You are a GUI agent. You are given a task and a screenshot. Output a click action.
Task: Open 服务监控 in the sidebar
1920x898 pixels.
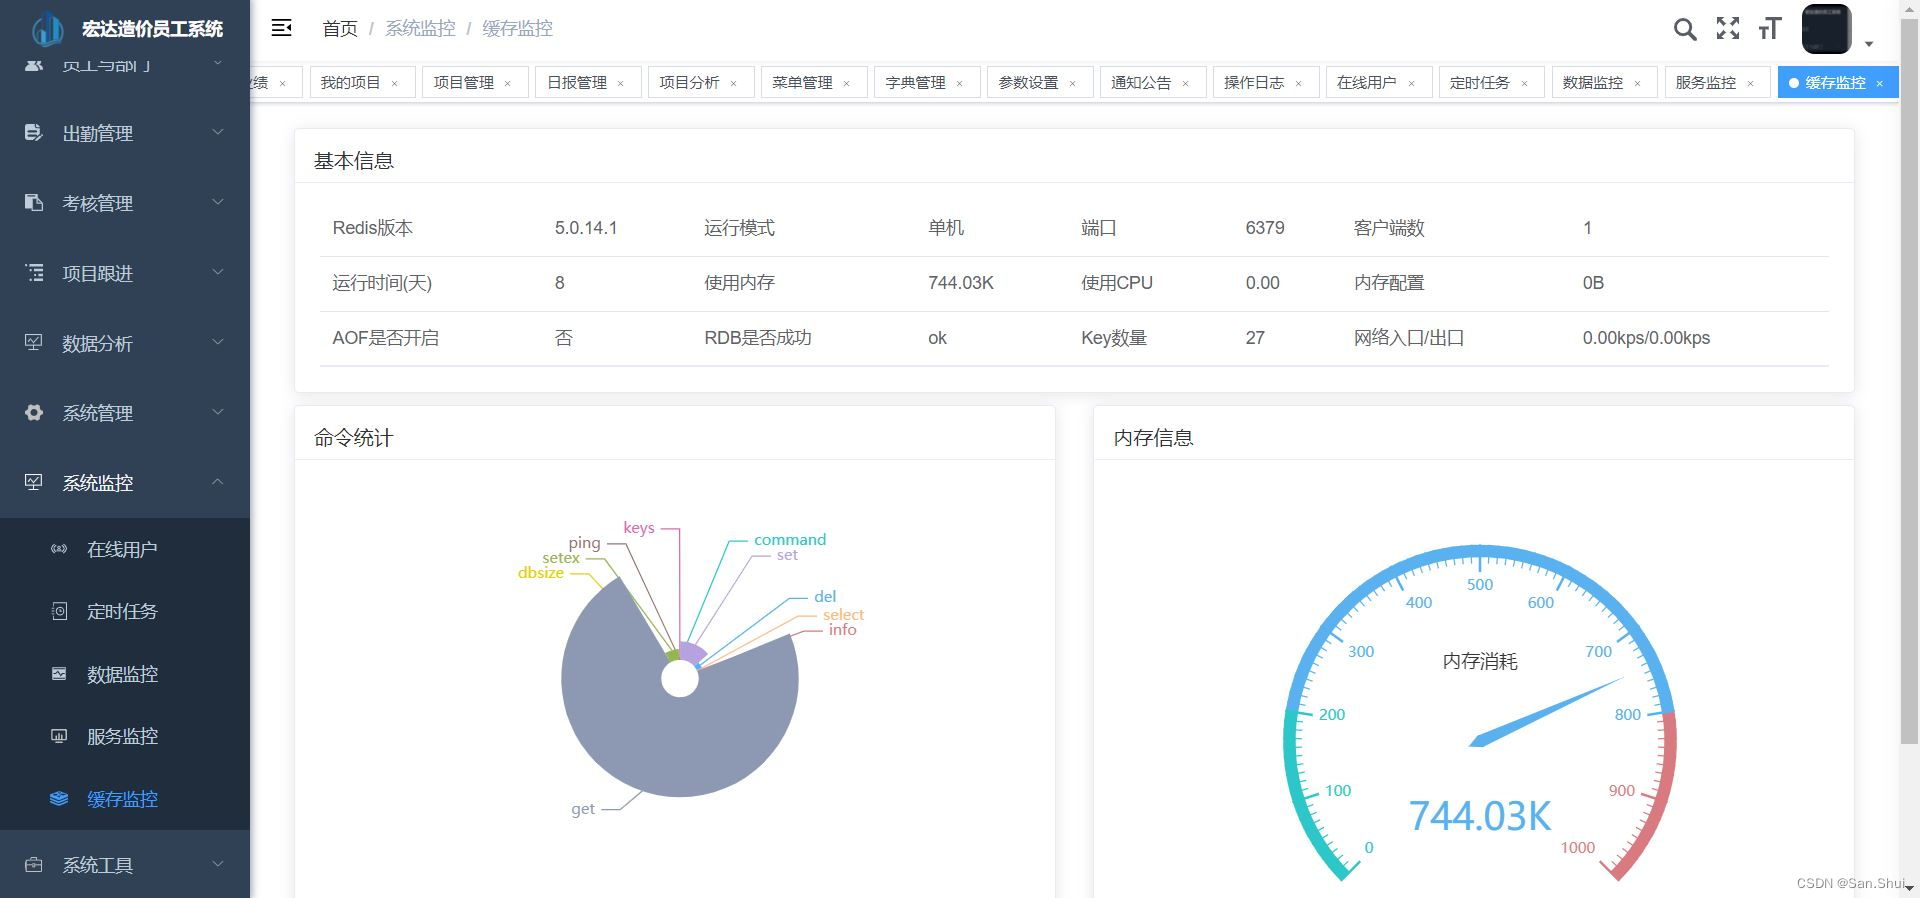[125, 736]
